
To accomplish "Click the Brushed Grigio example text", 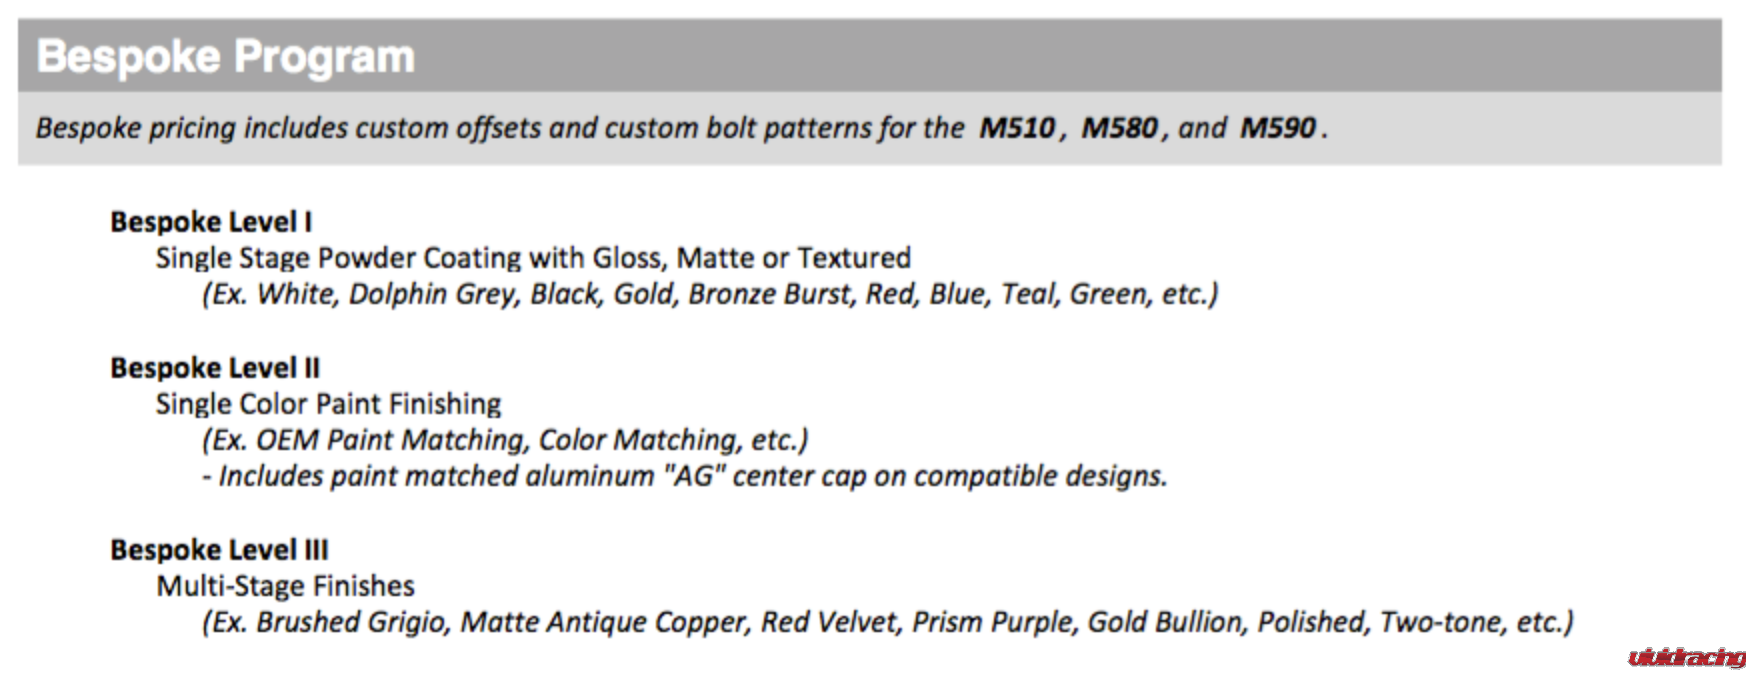I will pyautogui.click(x=352, y=622).
